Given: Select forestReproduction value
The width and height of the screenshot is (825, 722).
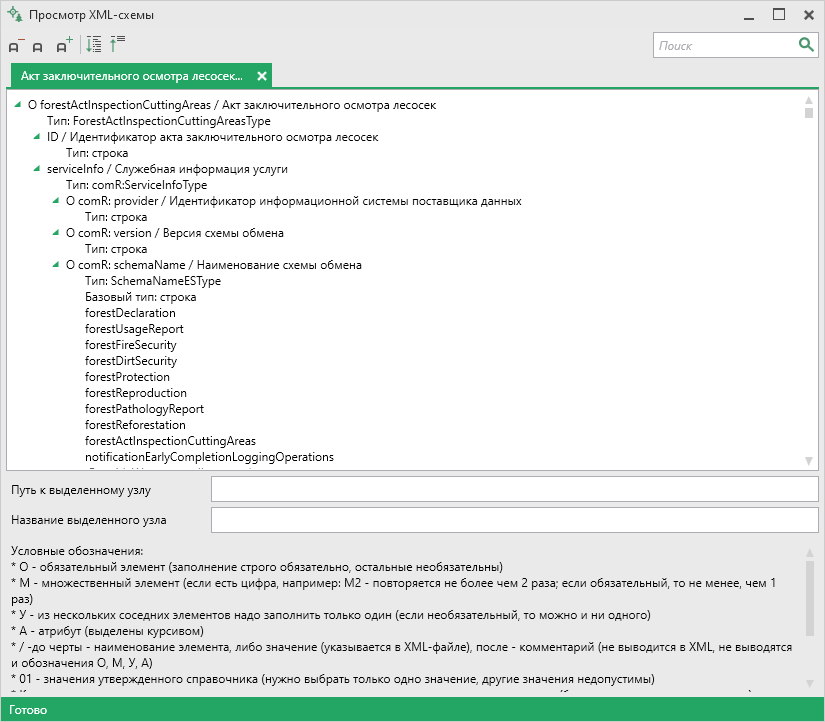Looking at the screenshot, I should 136,393.
